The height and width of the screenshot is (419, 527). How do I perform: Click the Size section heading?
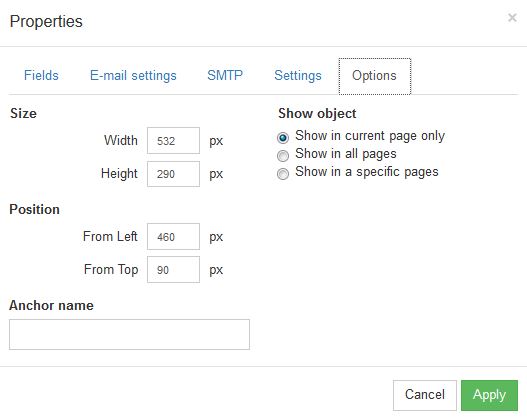pyautogui.click(x=23, y=113)
